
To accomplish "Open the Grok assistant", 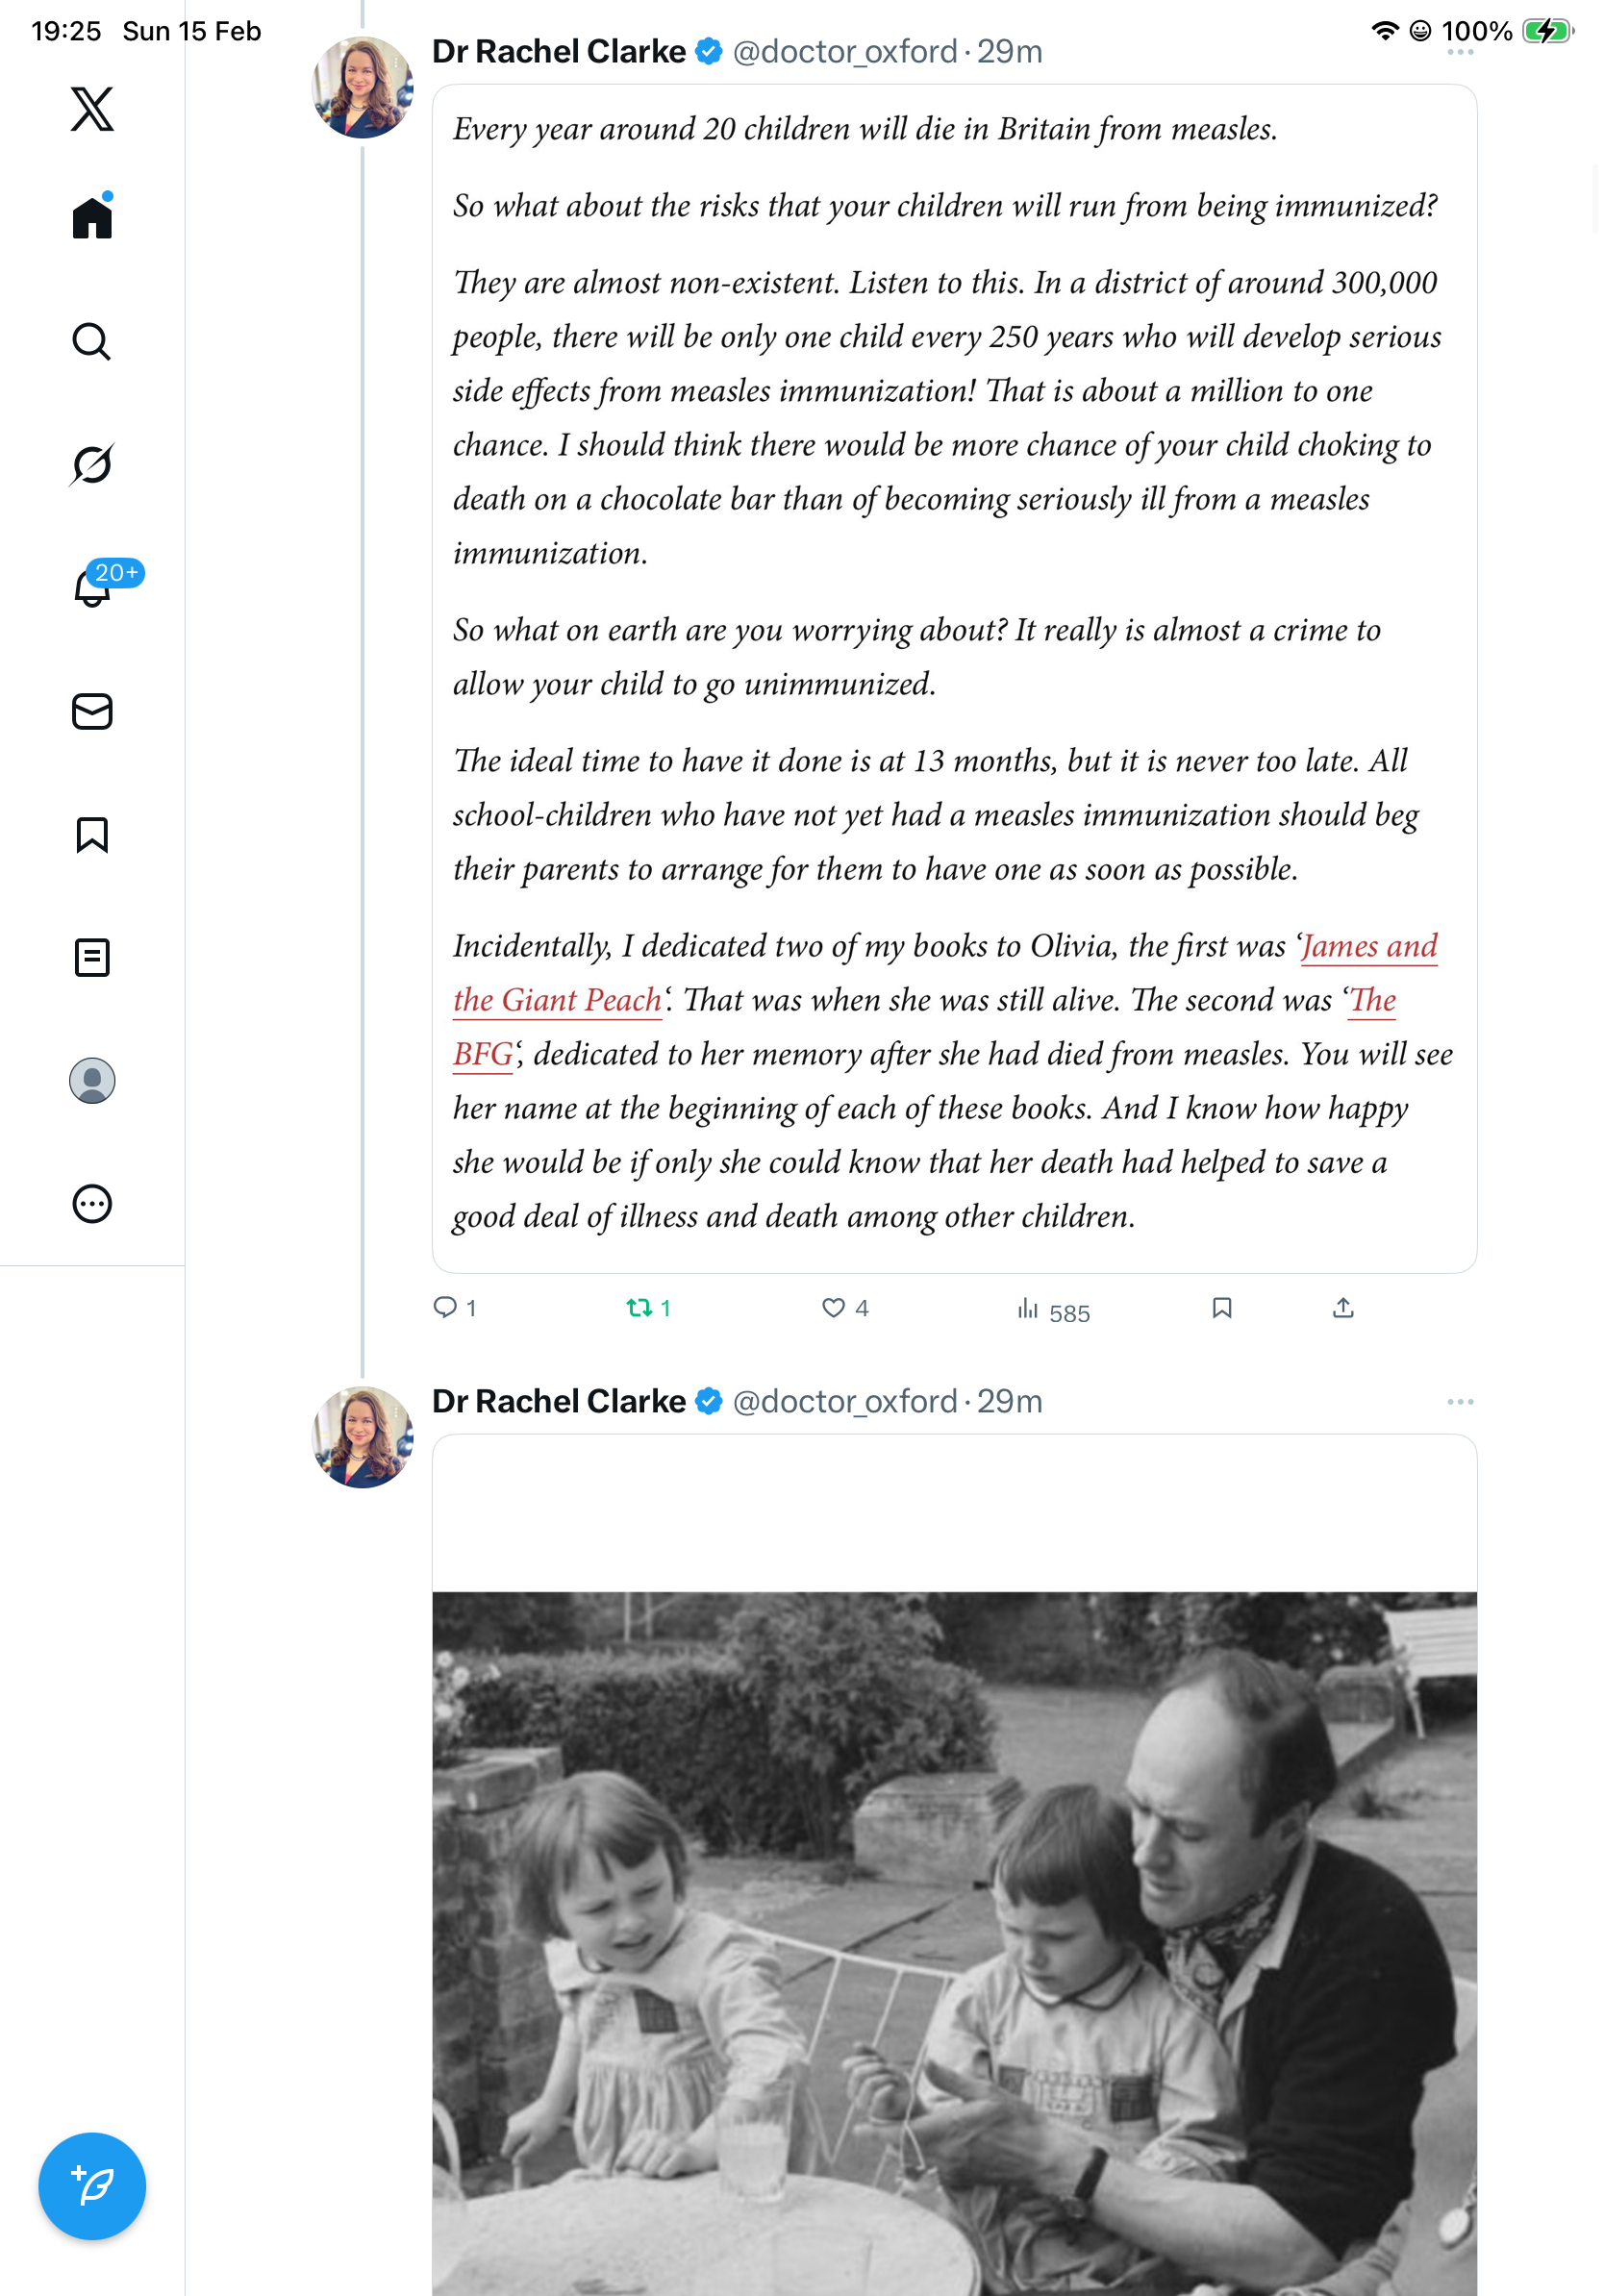I will coord(92,465).
